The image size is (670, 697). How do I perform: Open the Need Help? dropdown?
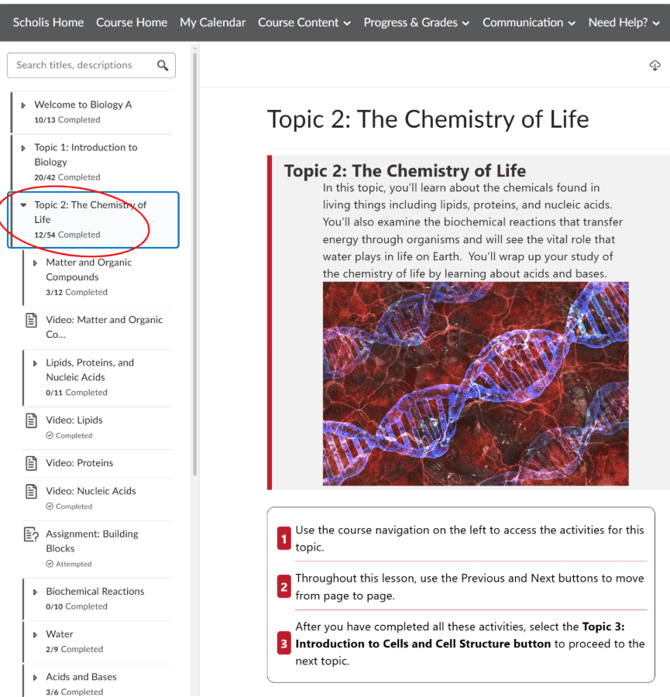[x=624, y=23]
